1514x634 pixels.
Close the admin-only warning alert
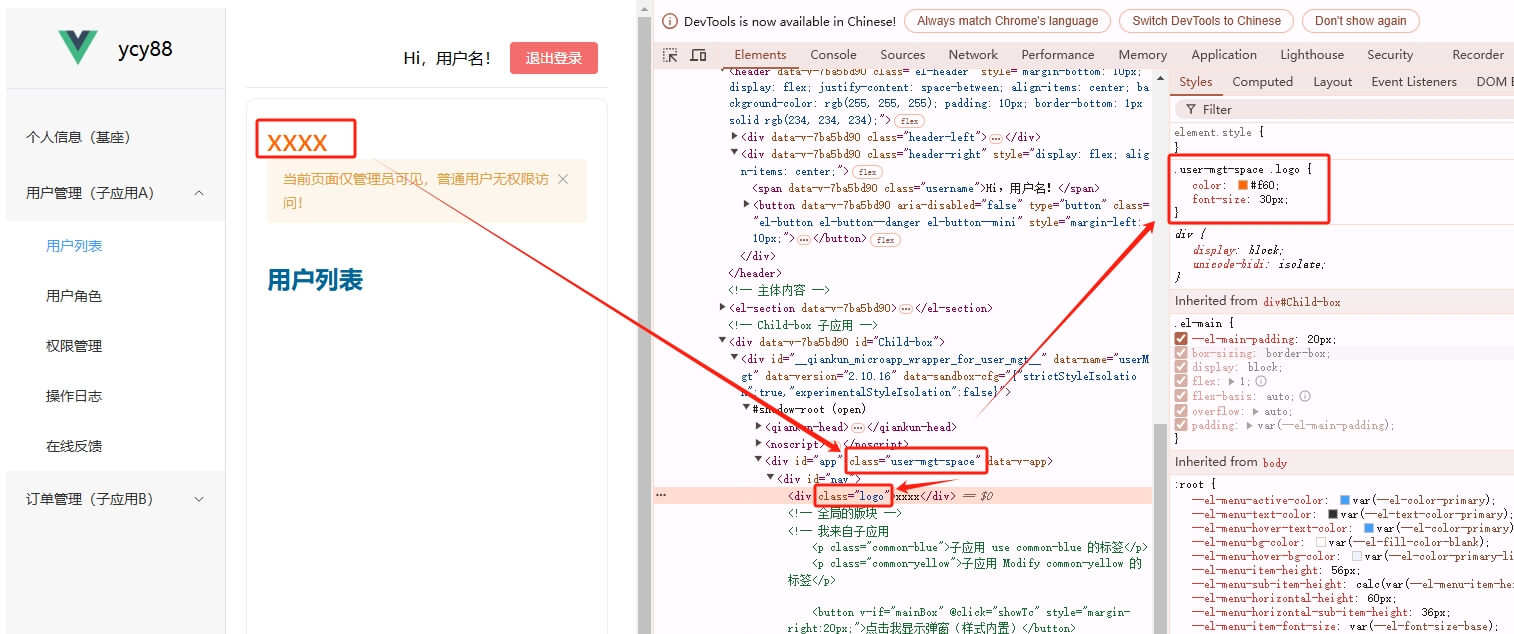click(x=563, y=179)
